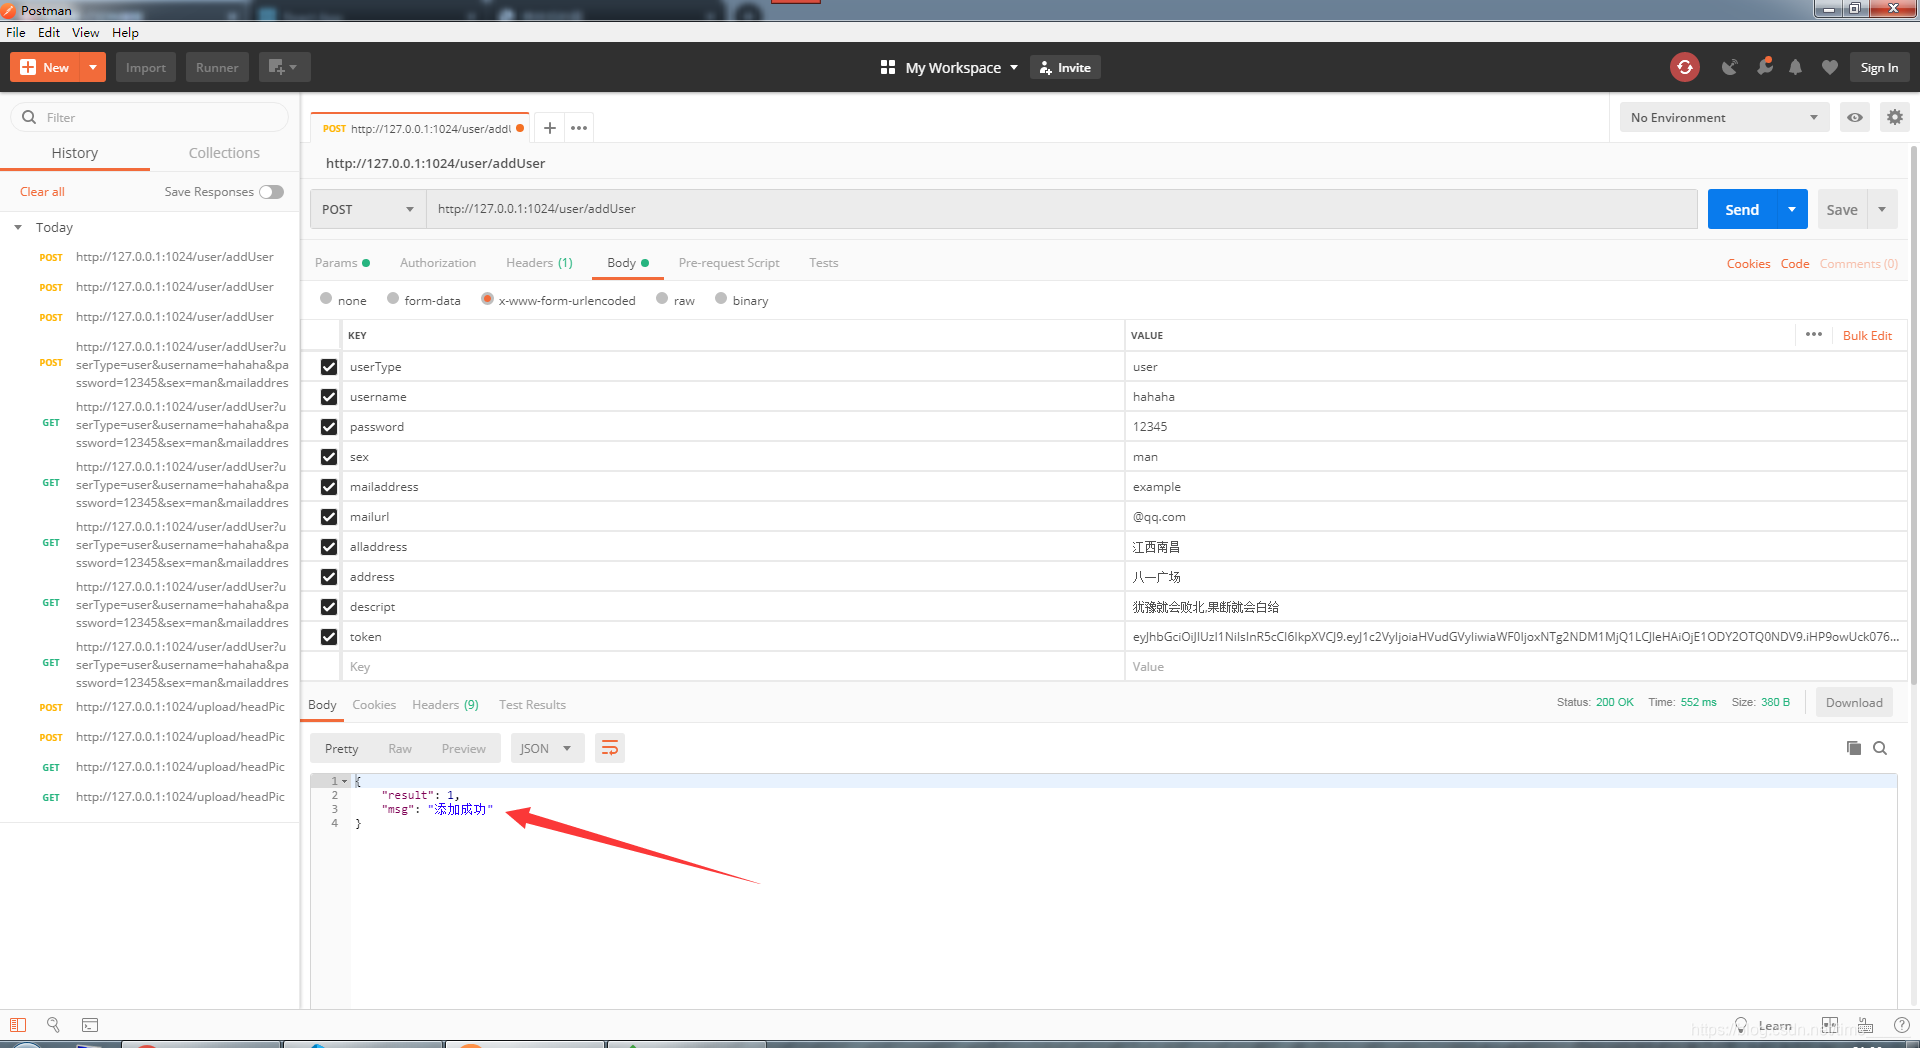Open the wrench settings icon in header
The width and height of the screenshot is (1920, 1048).
(x=1764, y=67)
